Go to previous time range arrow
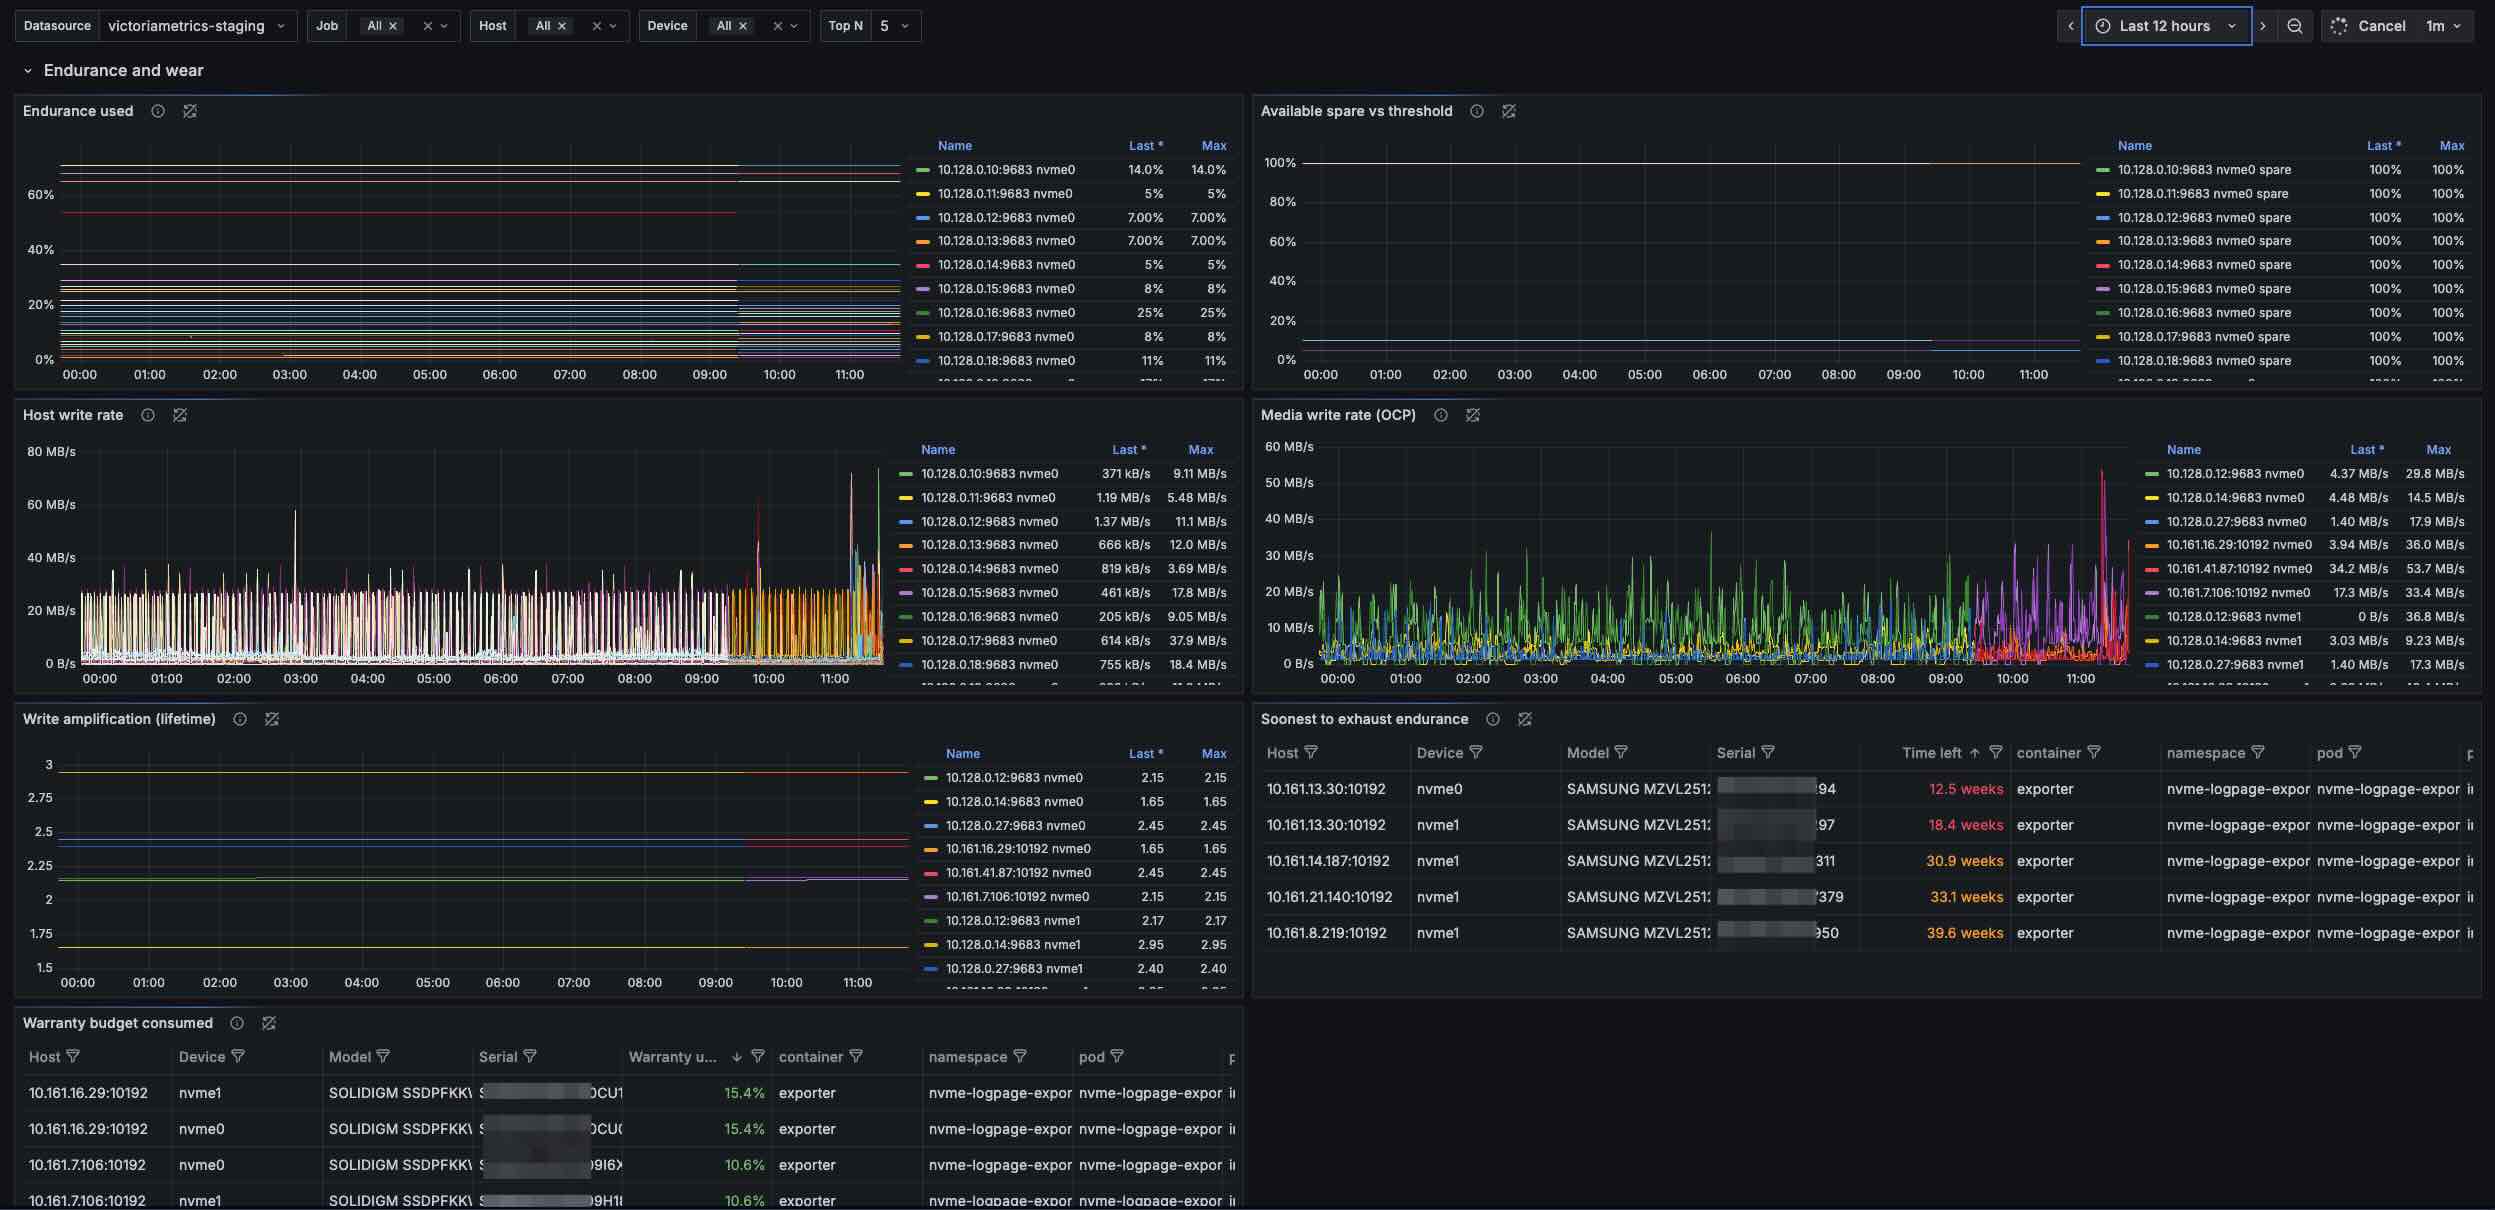Image resolution: width=2495 pixels, height=1210 pixels. point(2071,26)
